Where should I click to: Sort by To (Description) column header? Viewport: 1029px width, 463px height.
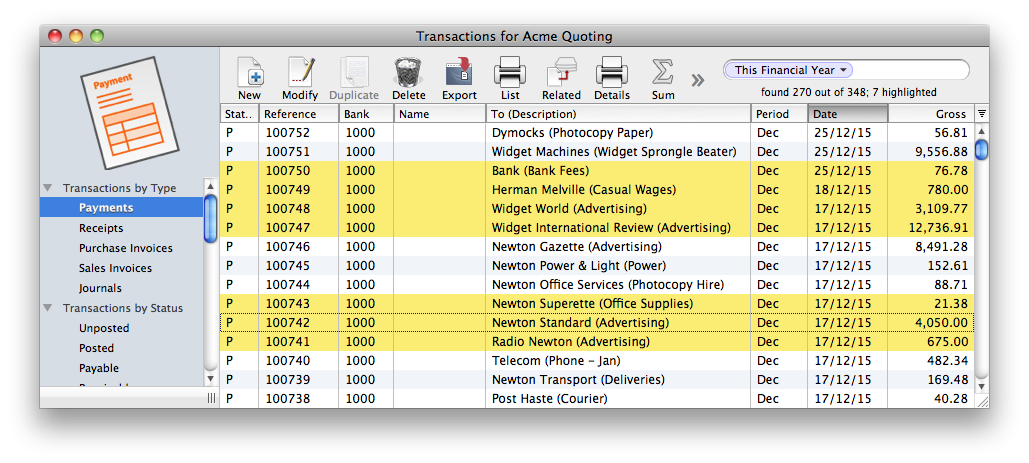tap(618, 114)
